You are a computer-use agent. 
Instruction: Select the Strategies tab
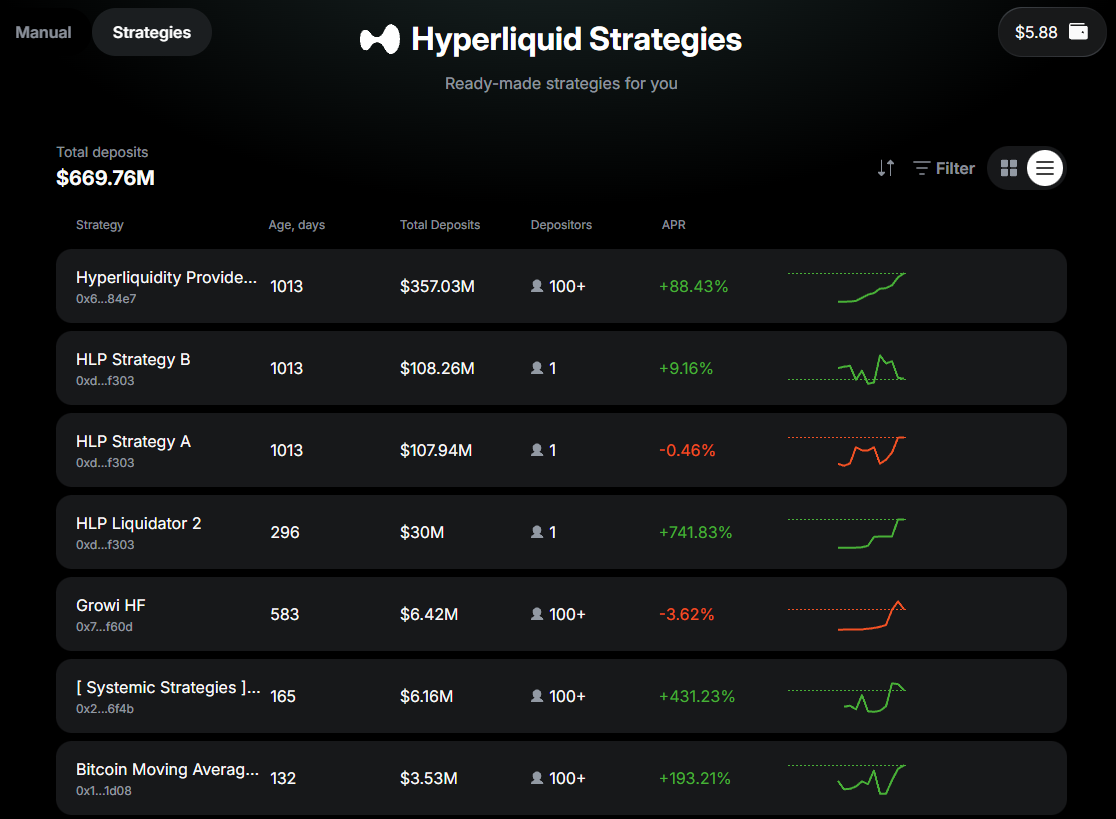click(x=151, y=32)
